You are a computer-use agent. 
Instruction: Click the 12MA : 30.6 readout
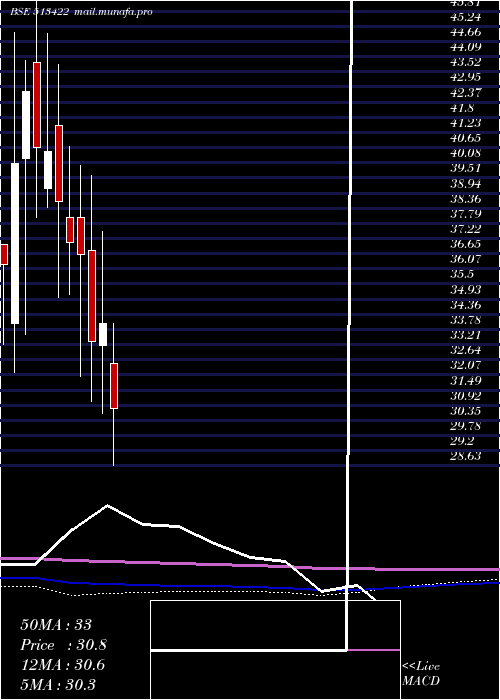(63, 665)
